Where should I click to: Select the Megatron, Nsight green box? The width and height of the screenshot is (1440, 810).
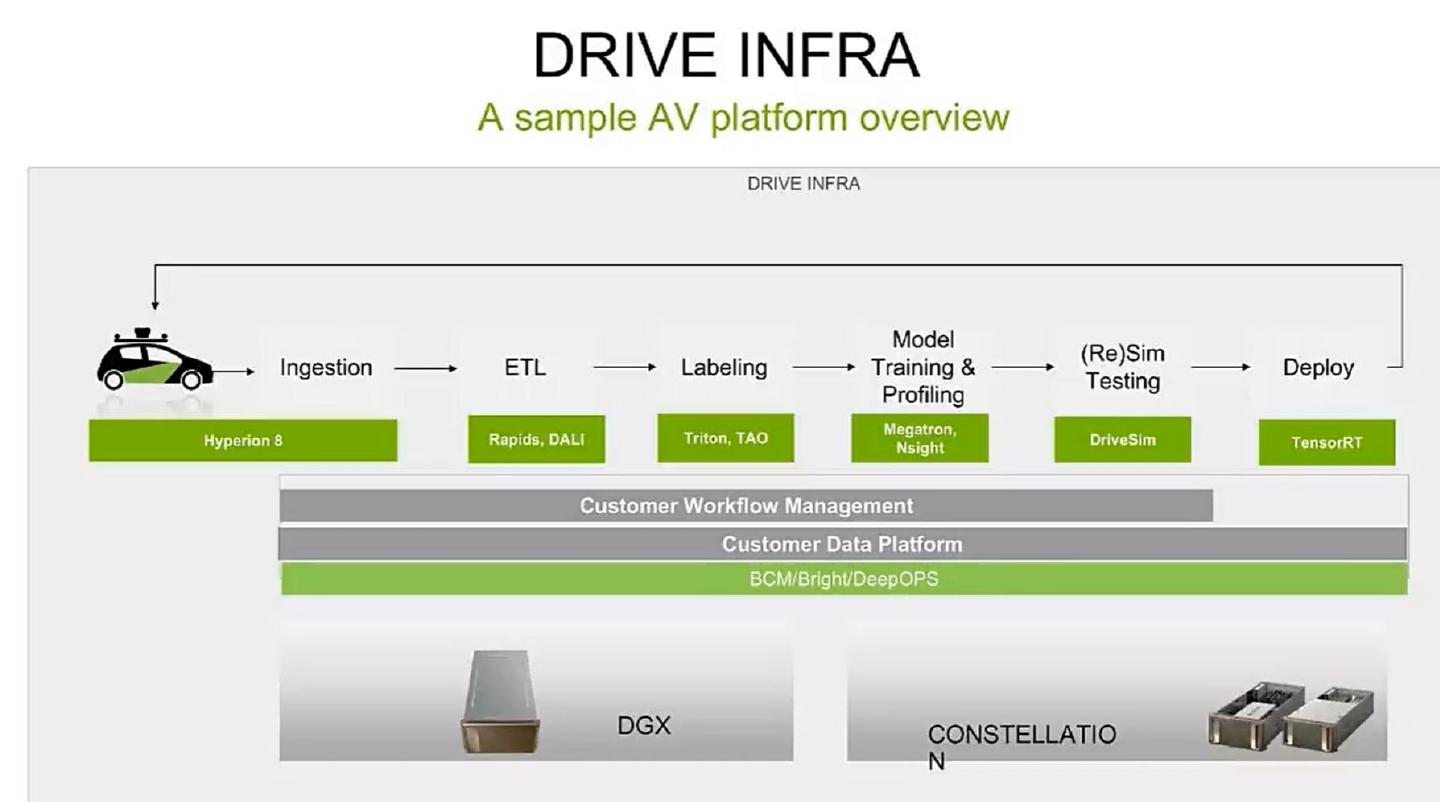(920, 438)
